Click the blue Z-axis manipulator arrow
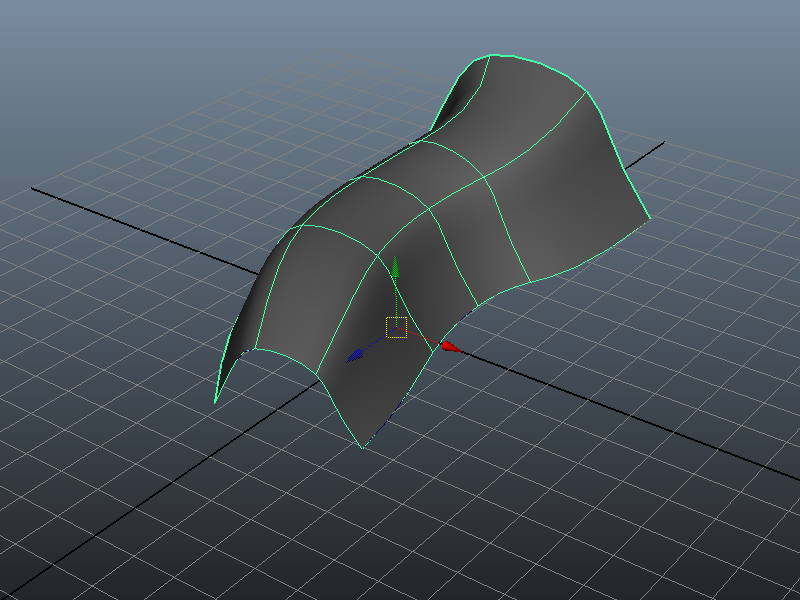The image size is (800, 600). [x=355, y=355]
